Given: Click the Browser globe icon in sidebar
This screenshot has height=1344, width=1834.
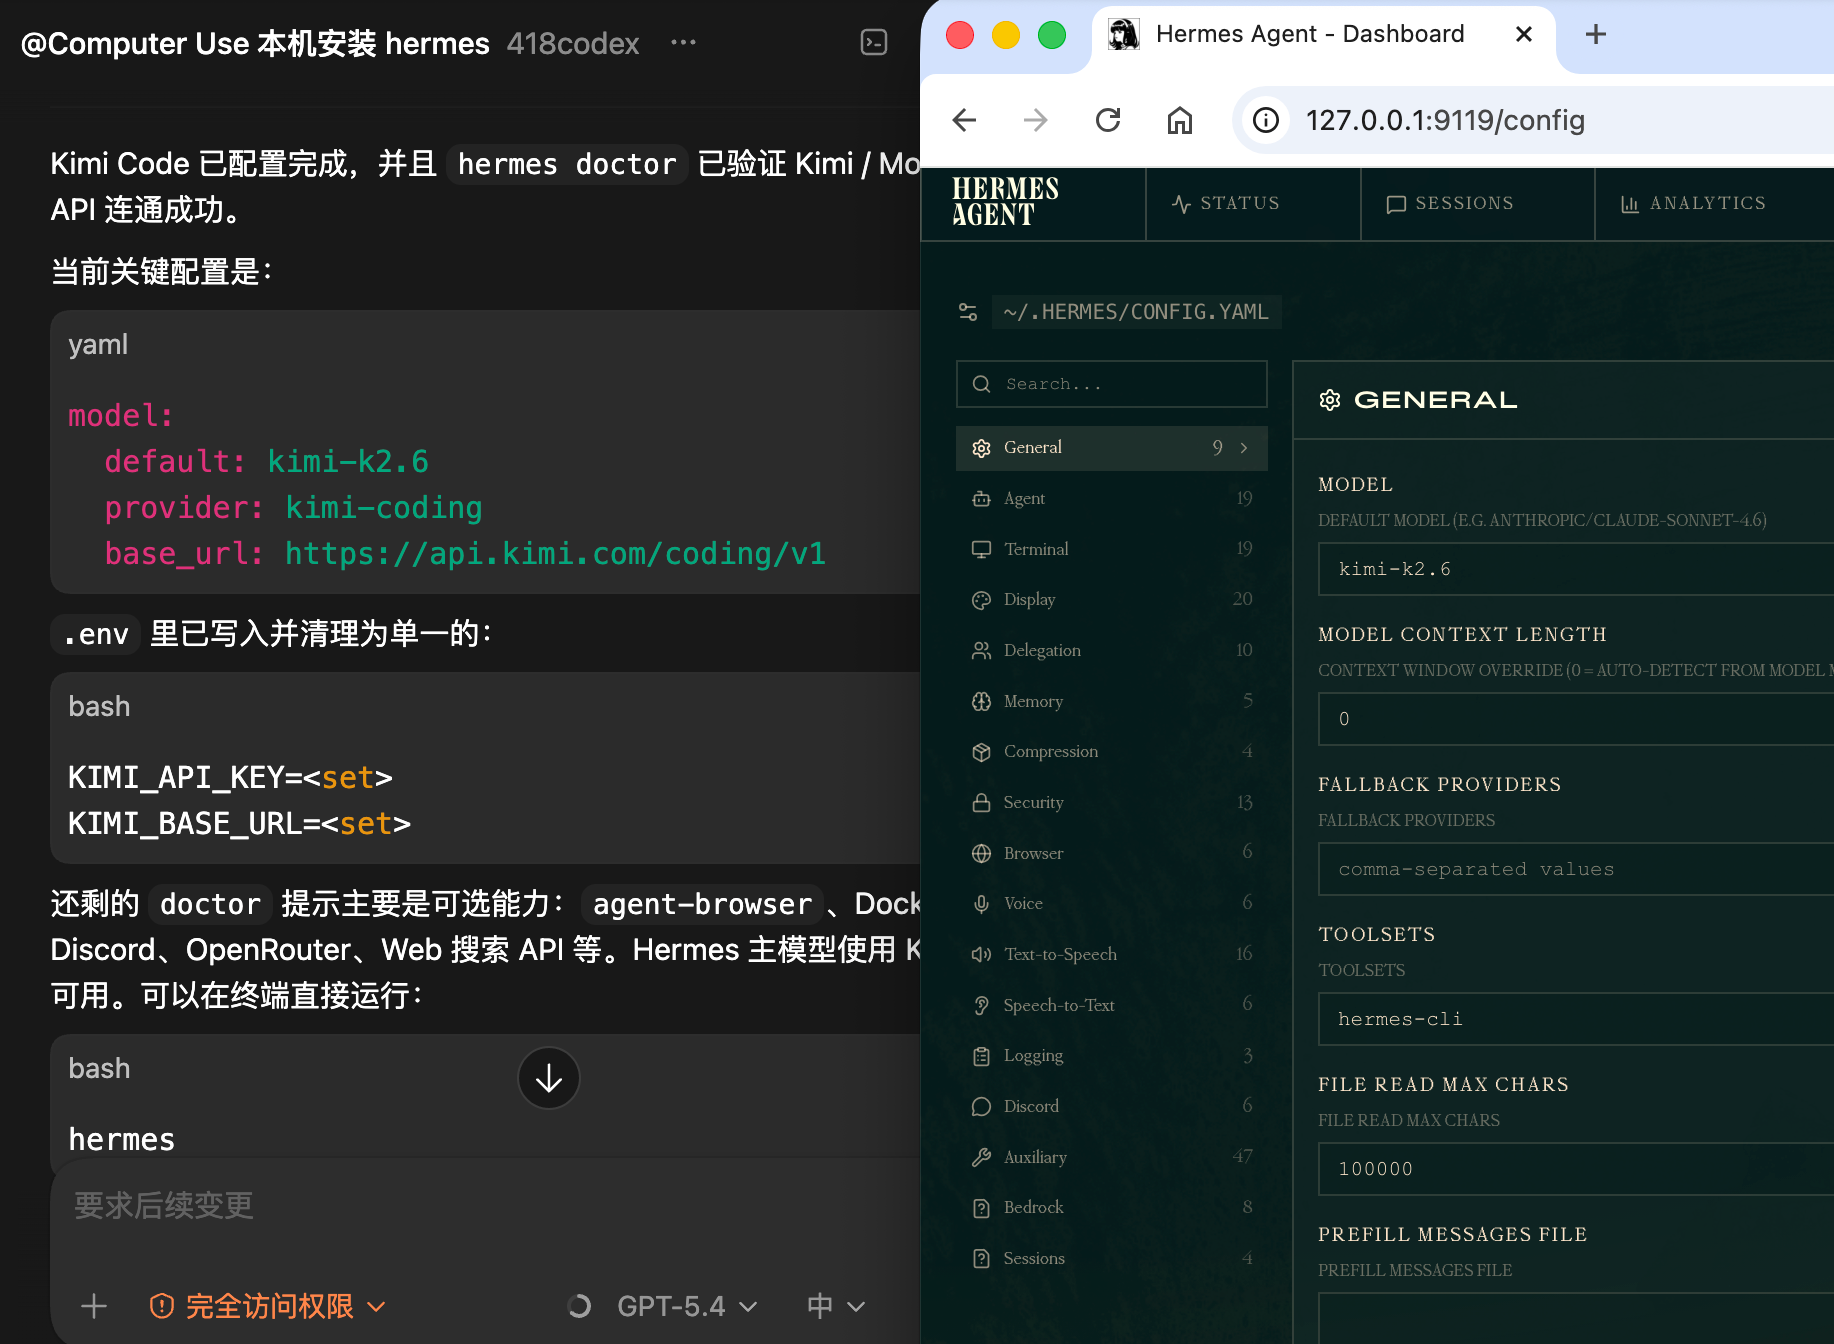Looking at the screenshot, I should 981,853.
